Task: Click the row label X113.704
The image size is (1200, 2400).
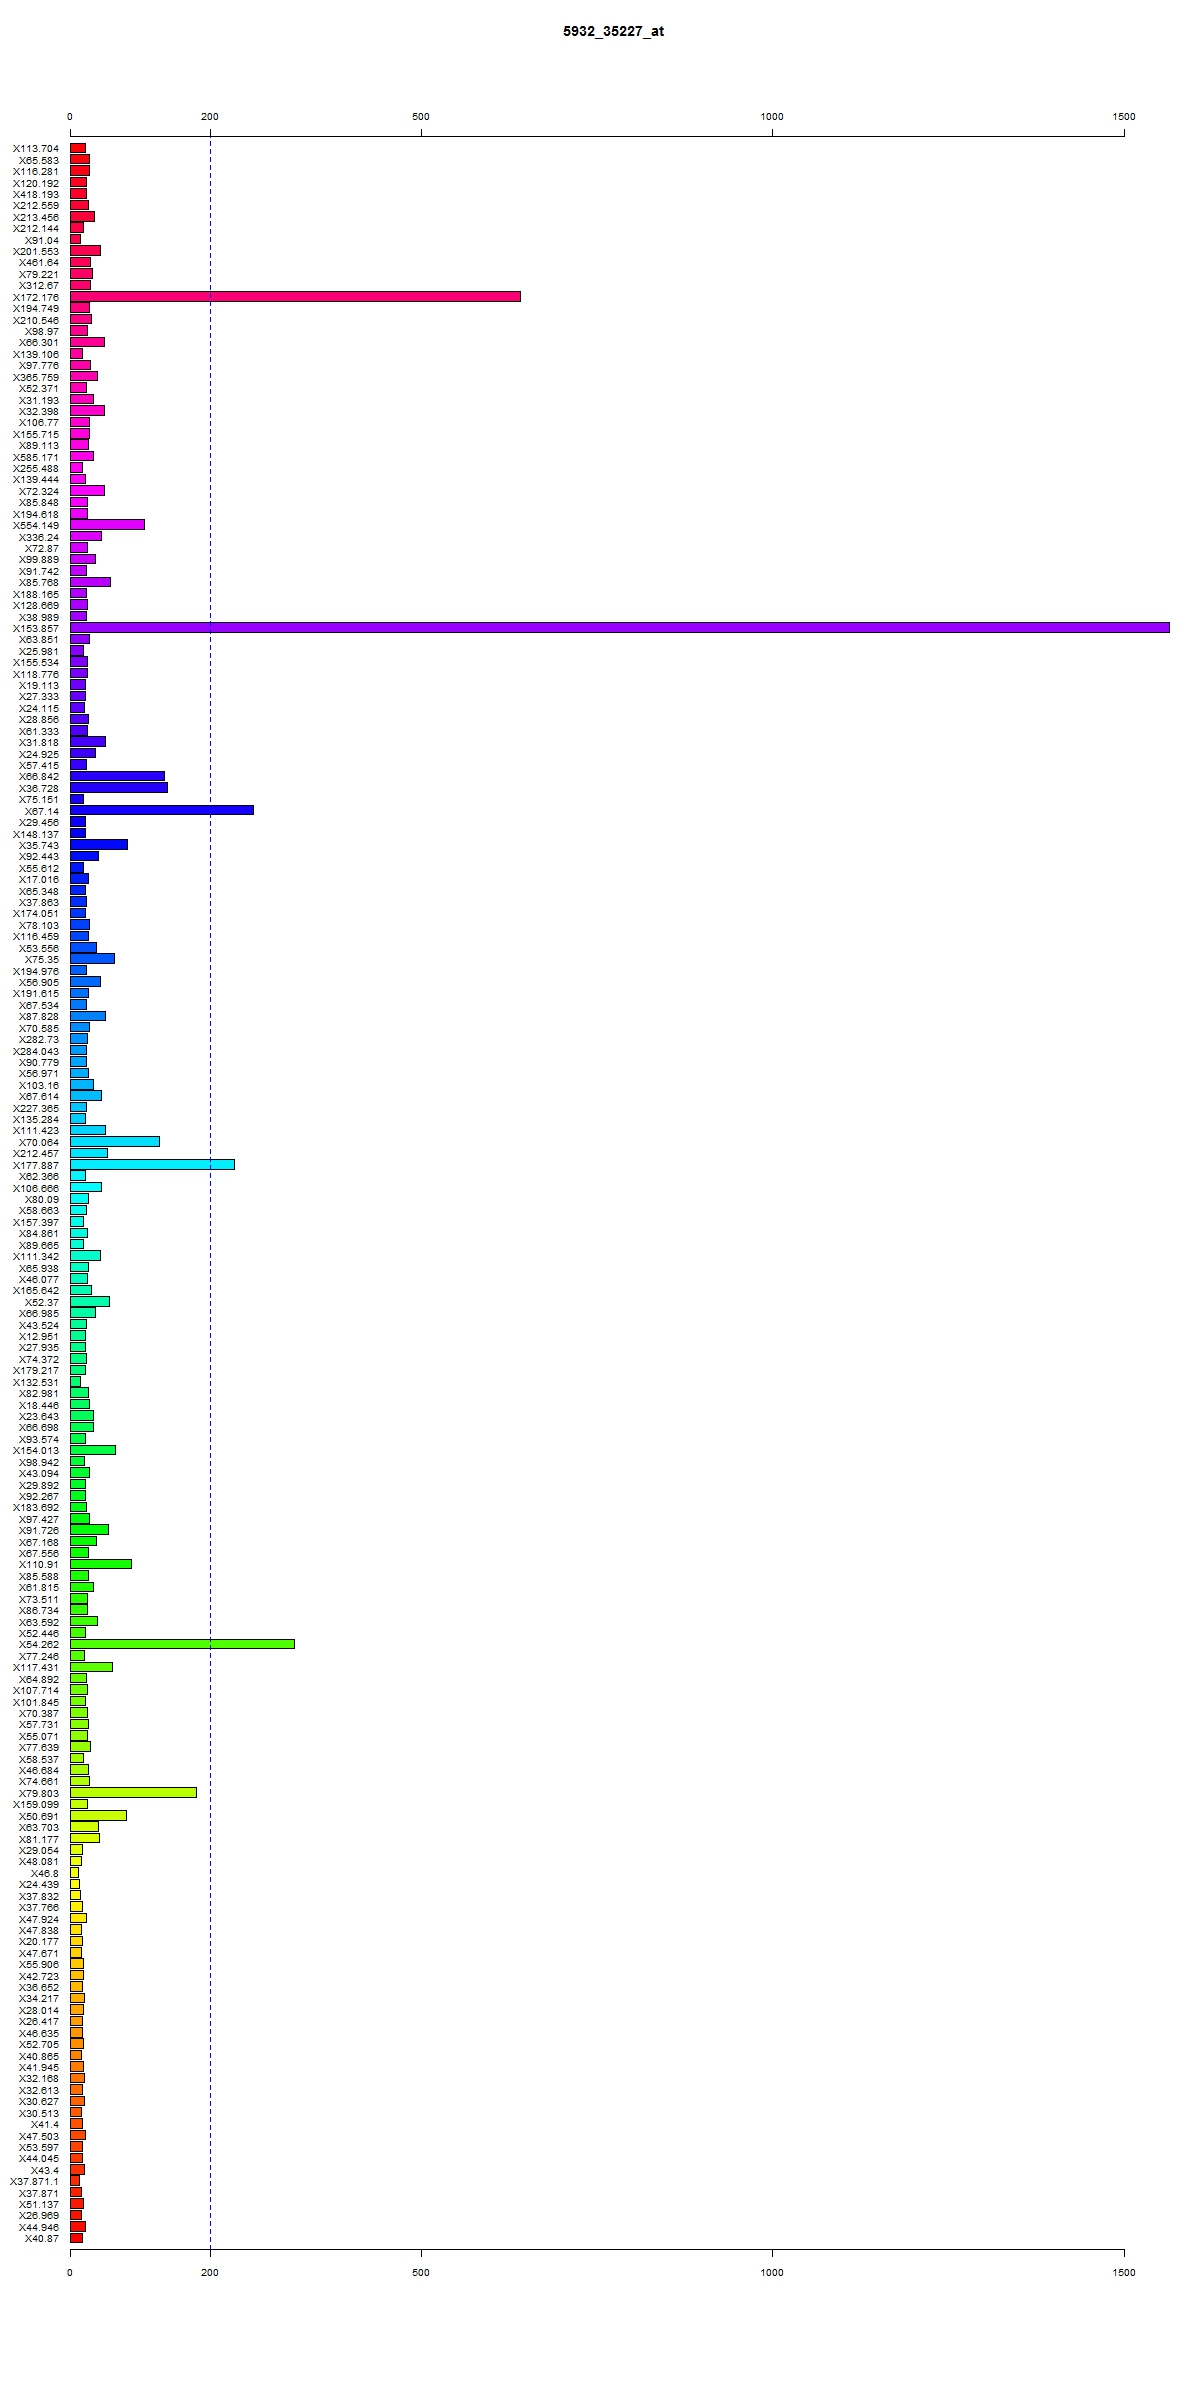Action: pos(36,148)
